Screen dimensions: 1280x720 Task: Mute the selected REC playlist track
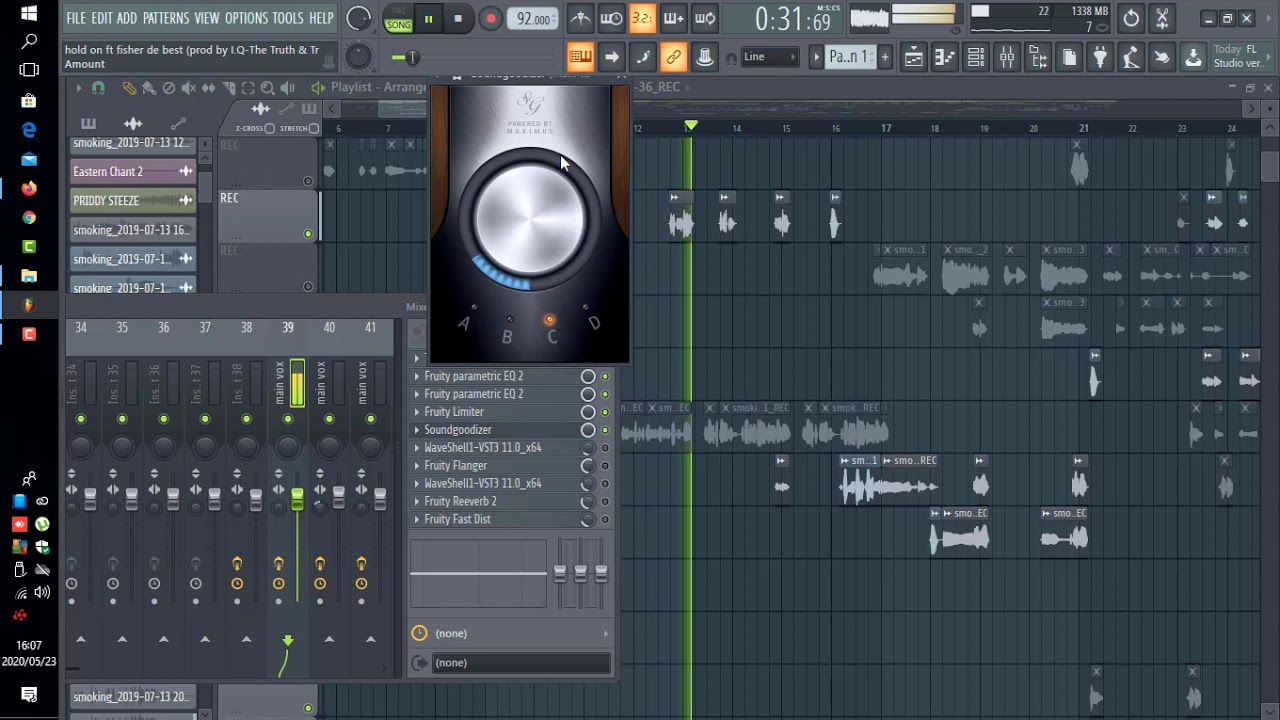[308, 234]
